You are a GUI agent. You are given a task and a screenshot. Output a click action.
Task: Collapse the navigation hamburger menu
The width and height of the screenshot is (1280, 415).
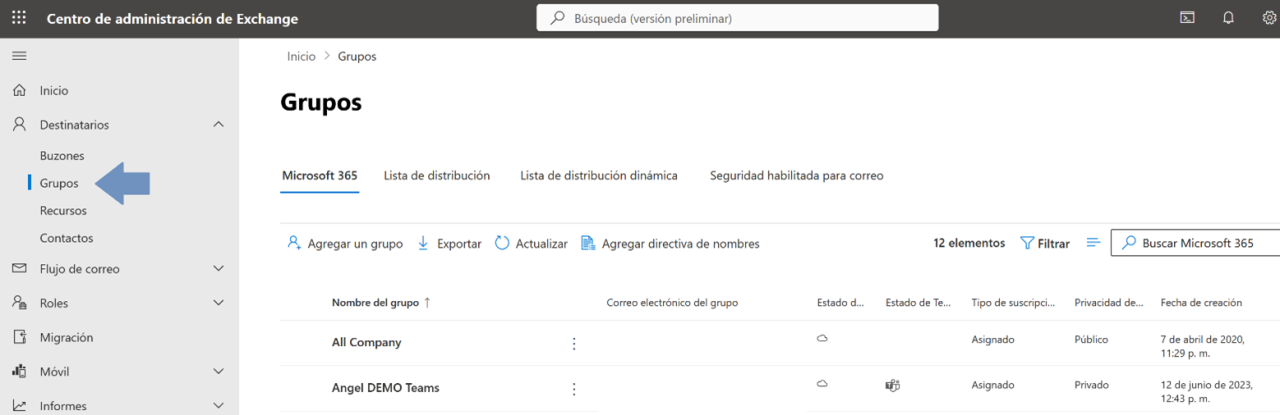pyautogui.click(x=19, y=56)
